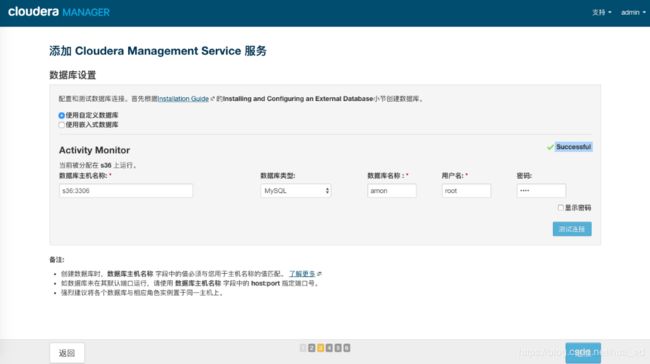The width and height of the screenshot is (650, 364).
Task: Open the MySQL database type dropdown
Action: [296, 191]
